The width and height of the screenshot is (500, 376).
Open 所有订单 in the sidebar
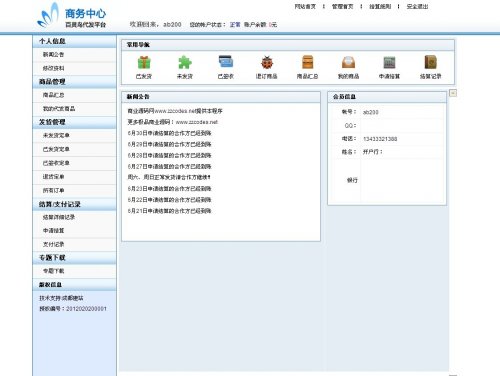53,190
